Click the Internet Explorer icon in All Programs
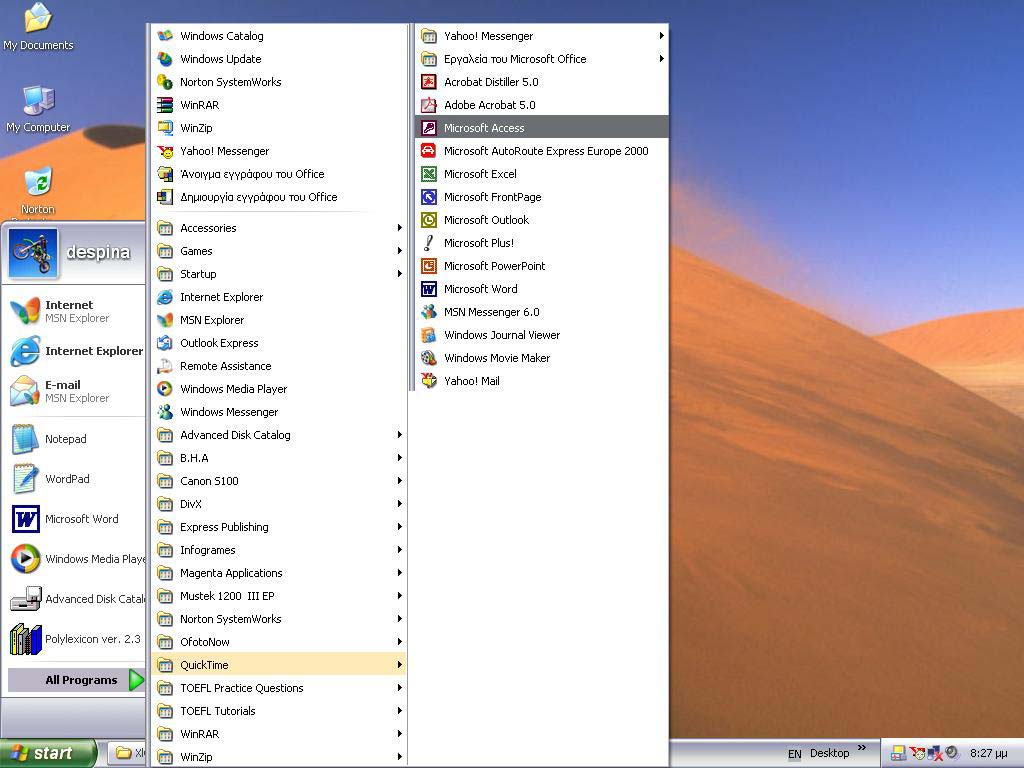1024x768 pixels. click(165, 297)
